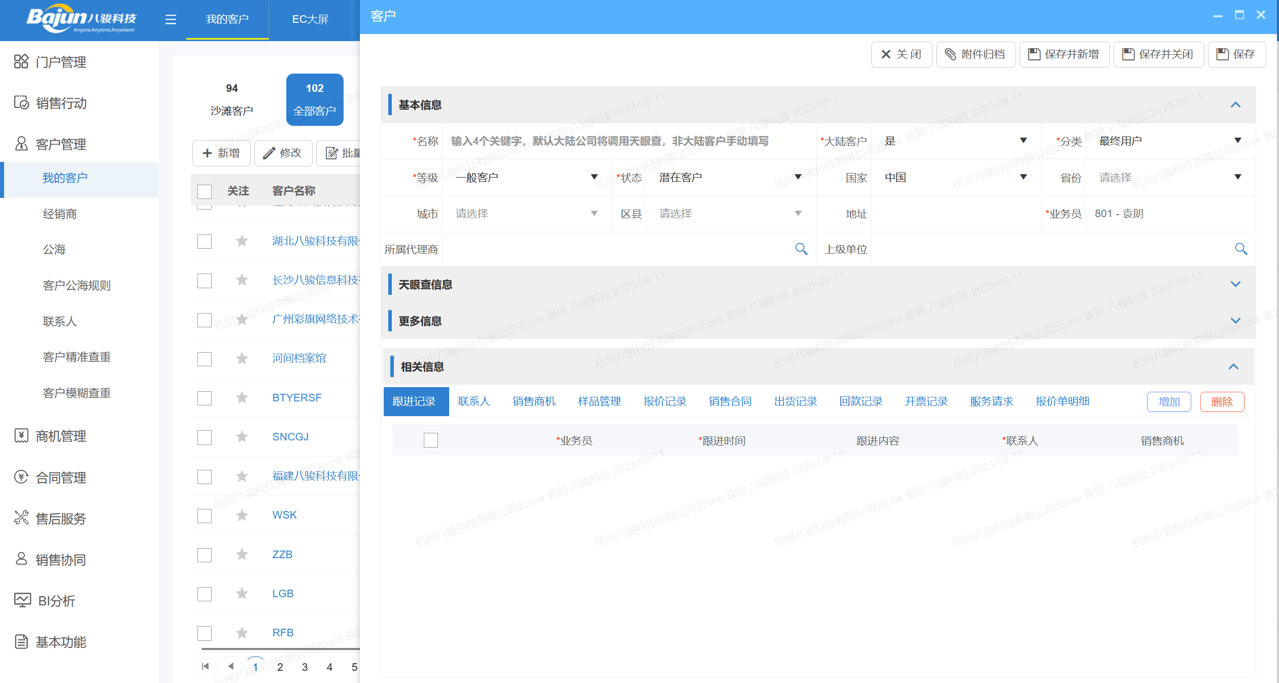
Task: Click the 增加 button
Action: tap(1169, 401)
